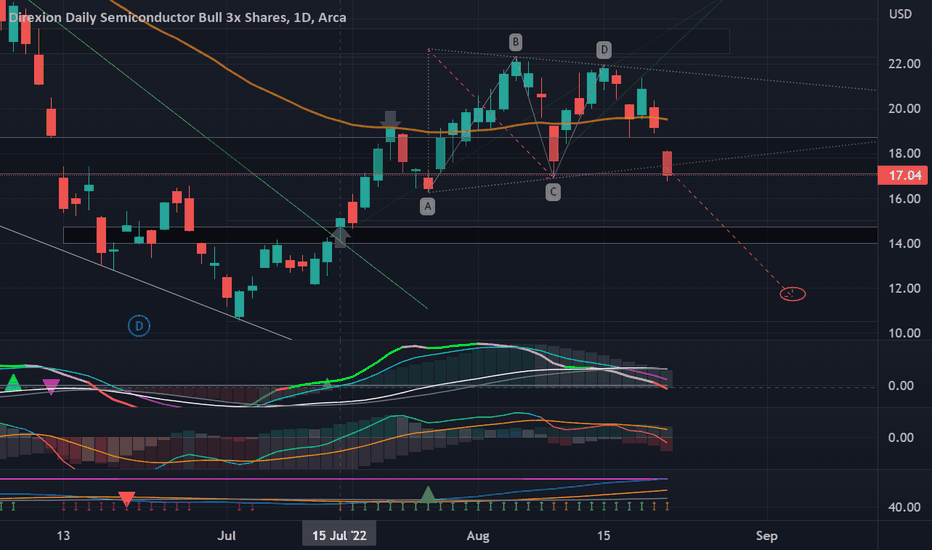Click the 22.00 price axis label
The image size is (932, 550).
tap(904, 64)
